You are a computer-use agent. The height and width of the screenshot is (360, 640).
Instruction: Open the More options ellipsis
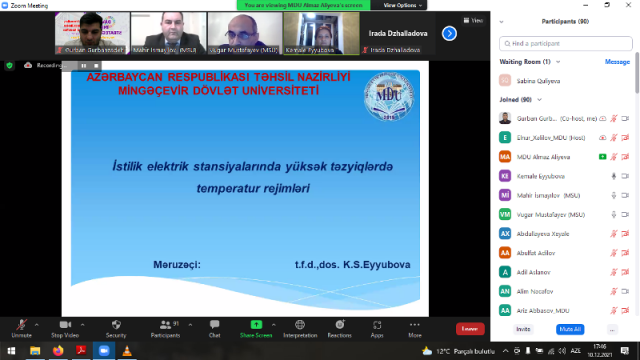414,325
